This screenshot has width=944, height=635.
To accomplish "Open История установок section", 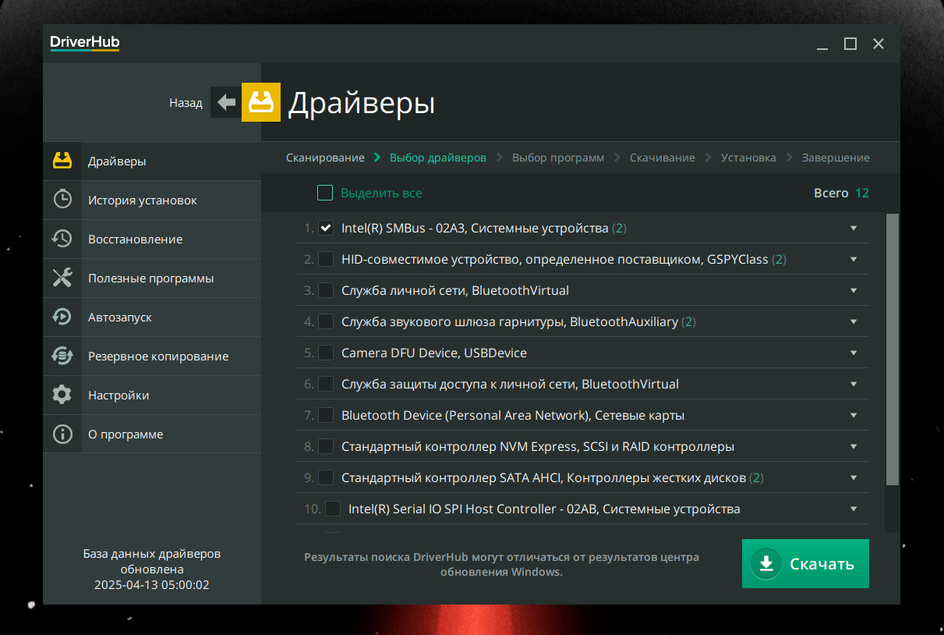I will point(152,200).
